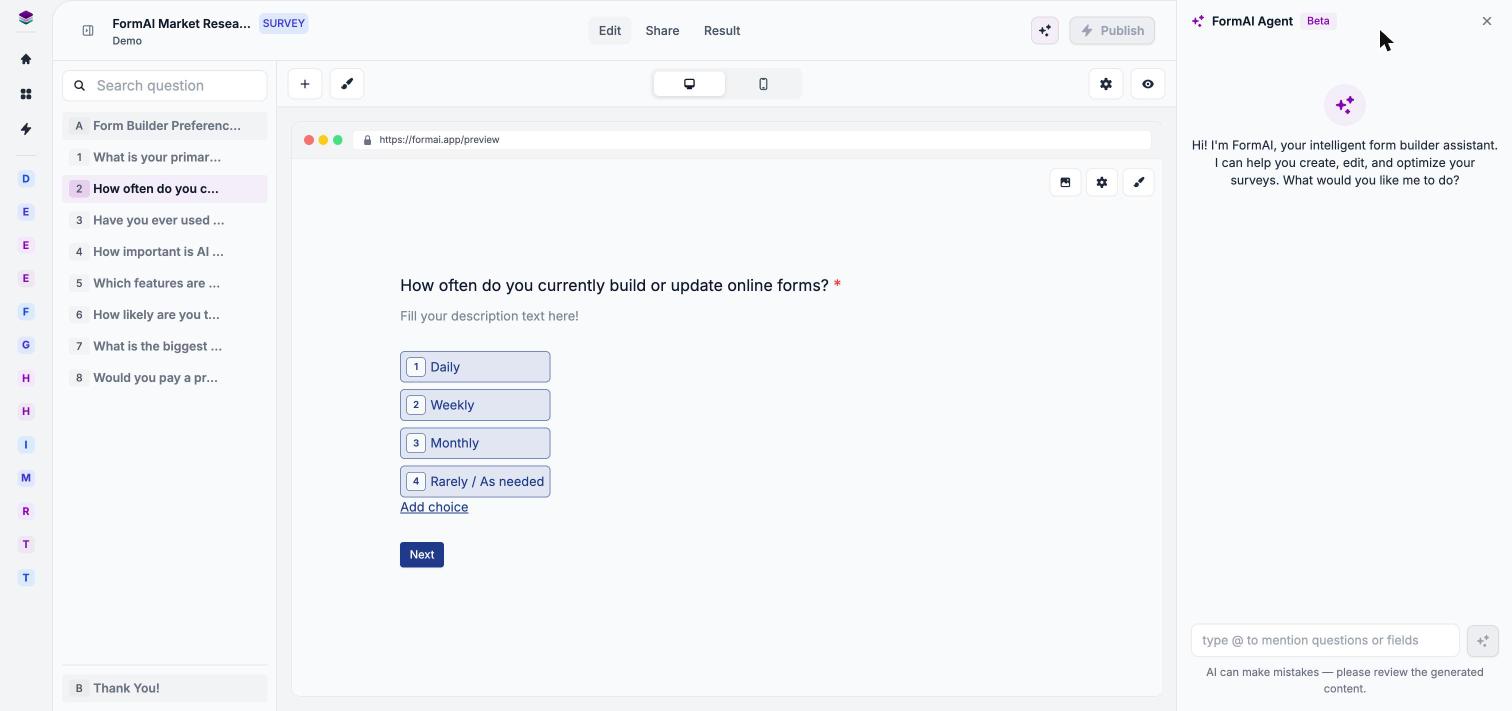Open workspace R in the sidebar

(26, 511)
